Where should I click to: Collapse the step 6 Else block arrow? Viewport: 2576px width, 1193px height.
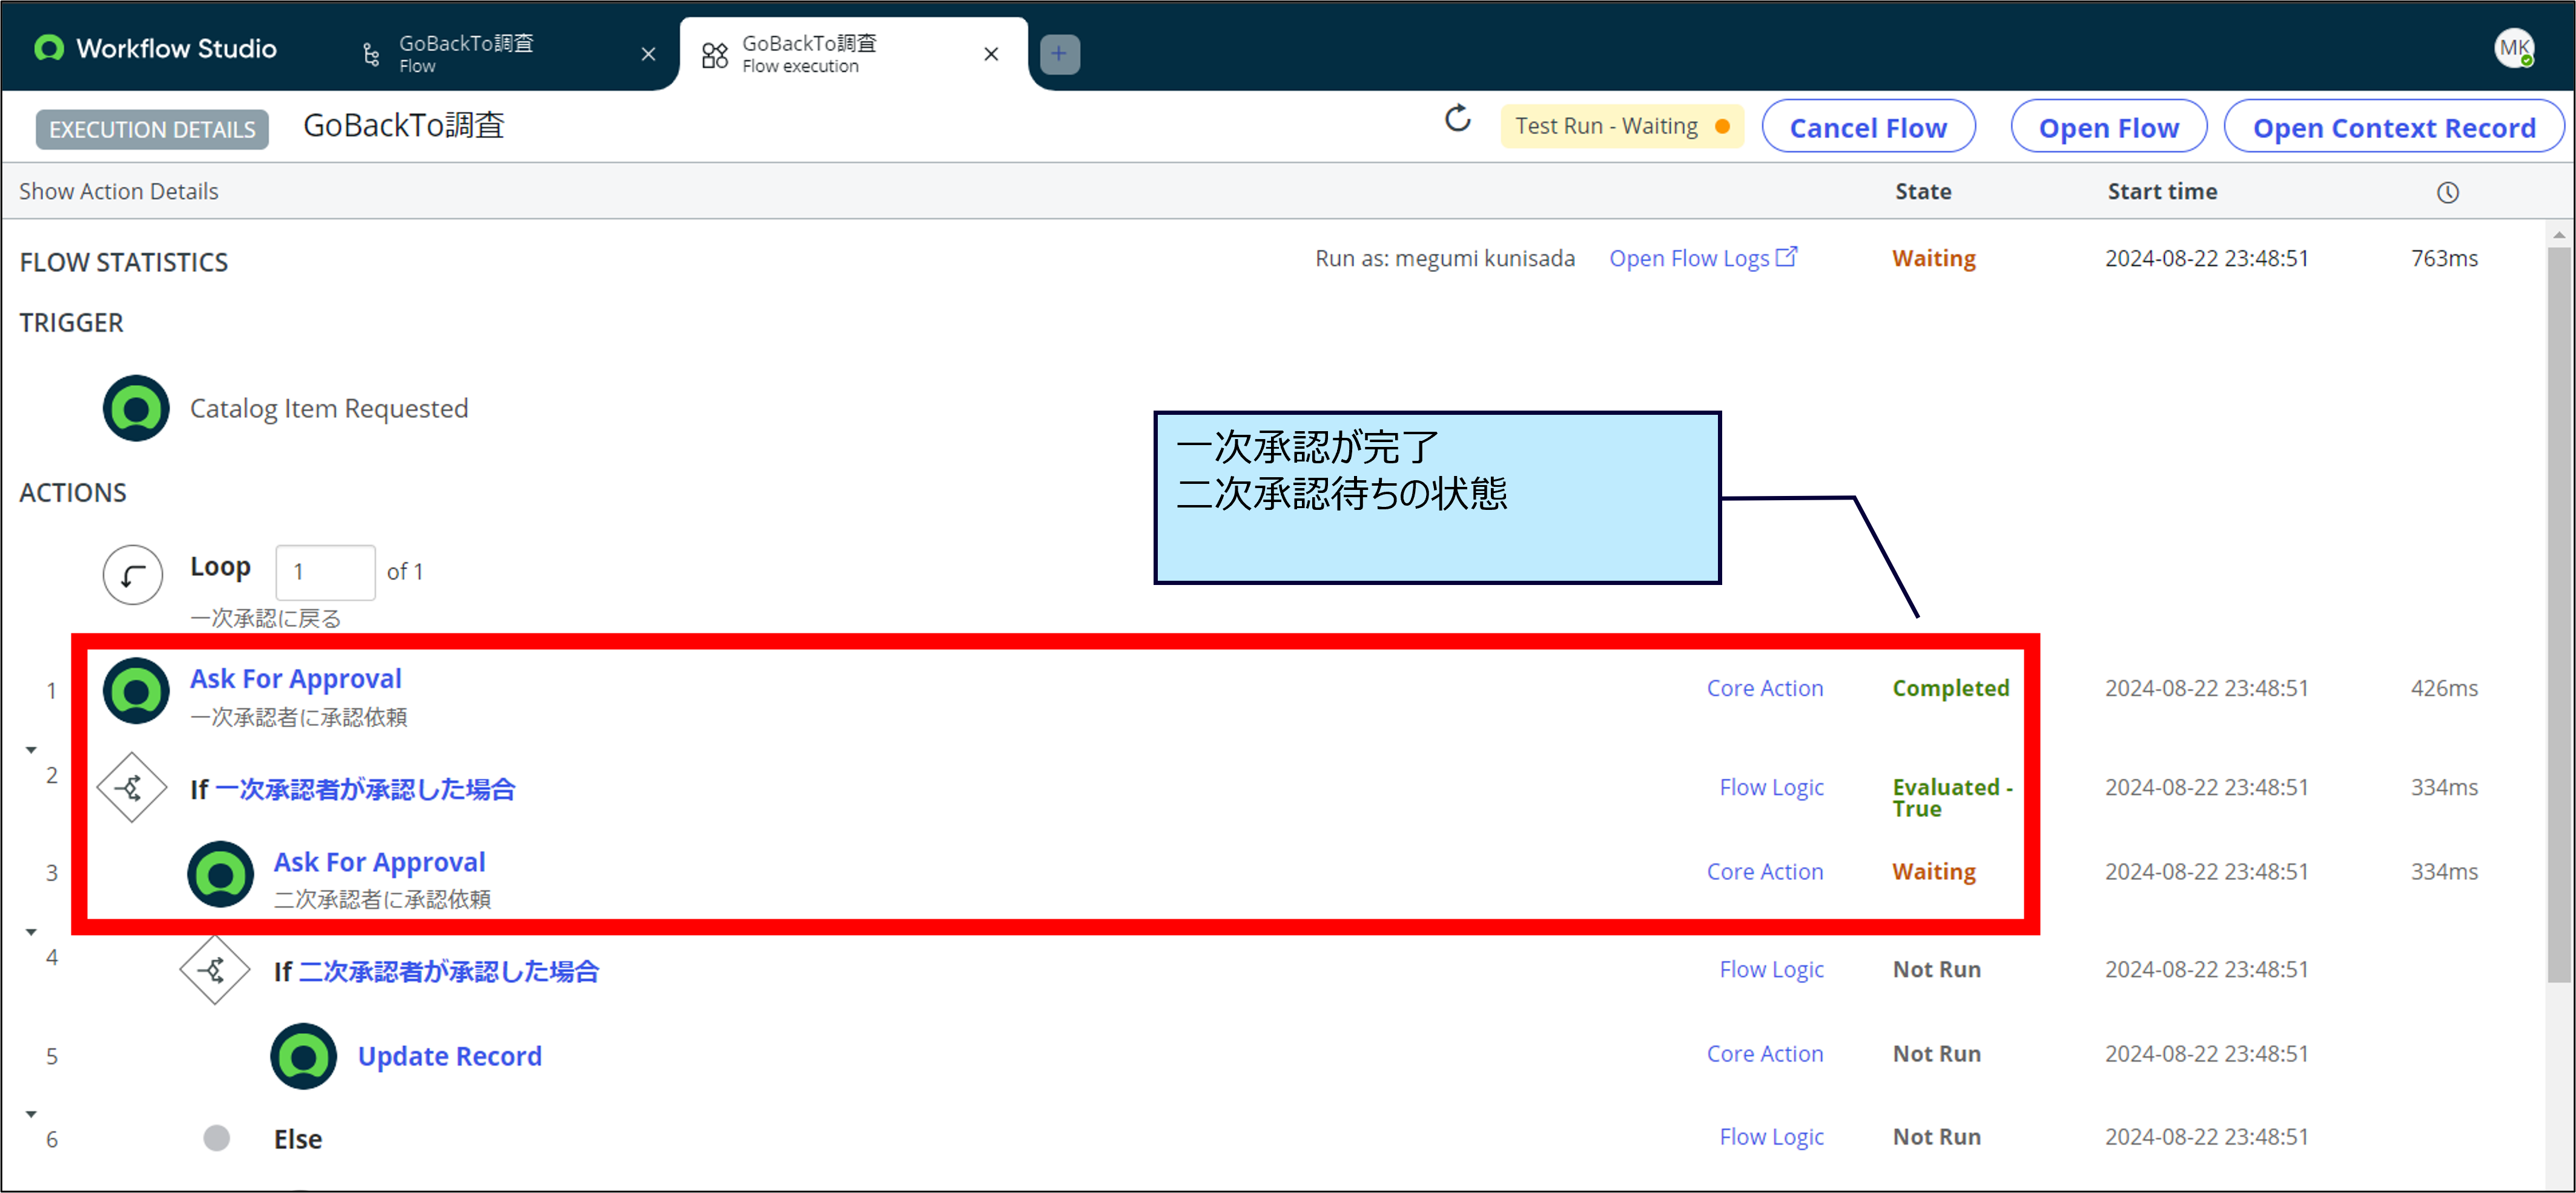point(31,1114)
